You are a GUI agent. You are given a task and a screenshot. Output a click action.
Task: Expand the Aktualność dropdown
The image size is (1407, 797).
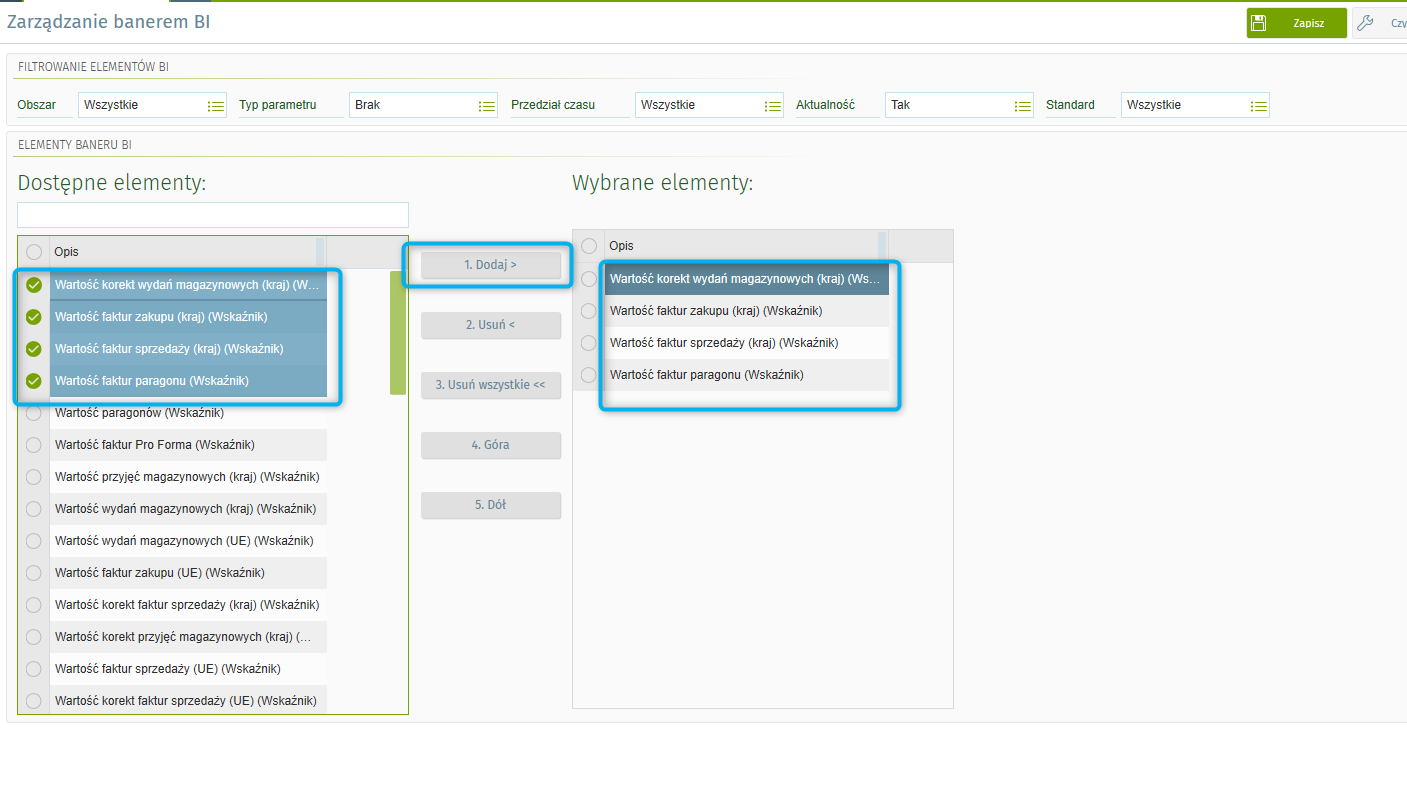[x=1021, y=105]
